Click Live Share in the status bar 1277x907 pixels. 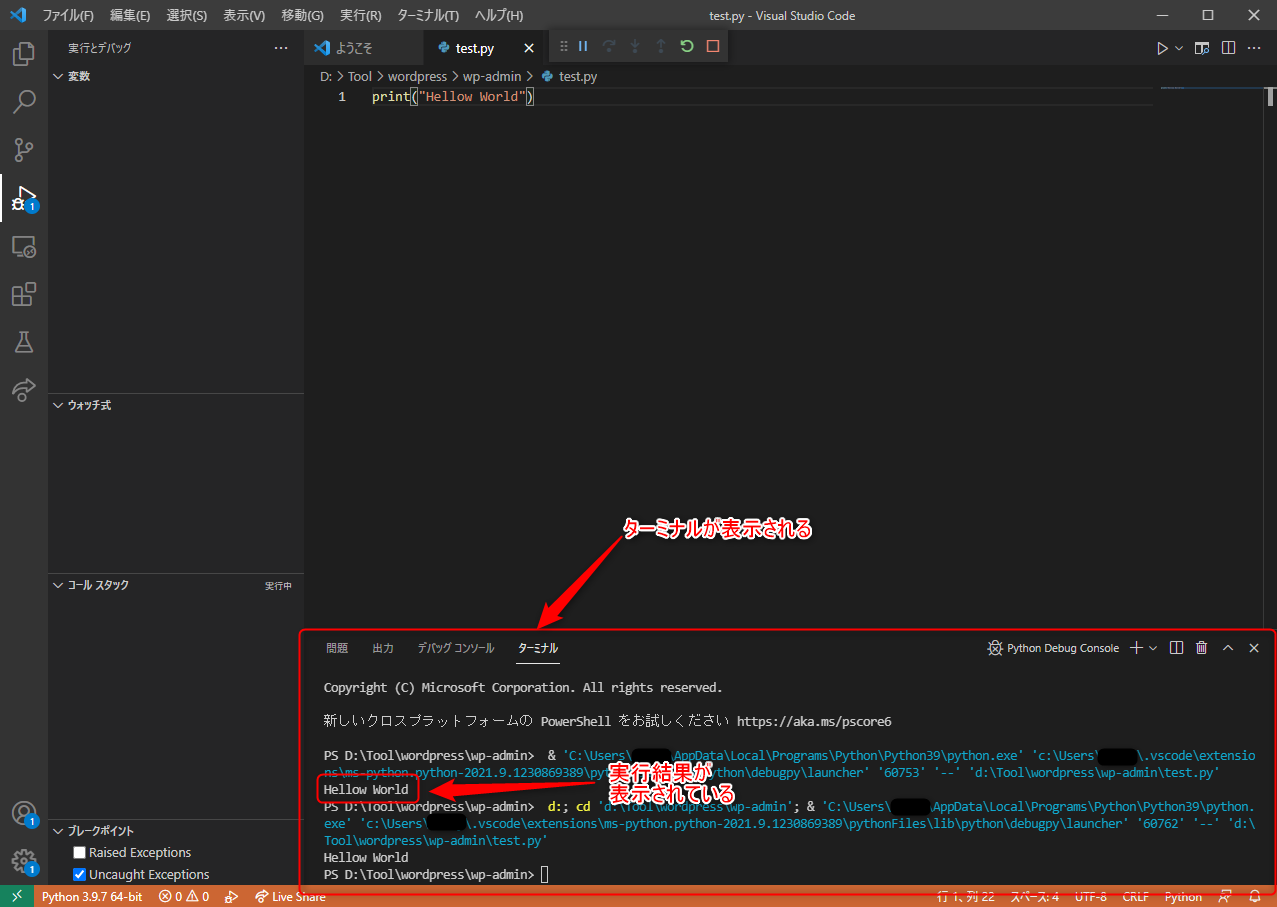point(290,897)
